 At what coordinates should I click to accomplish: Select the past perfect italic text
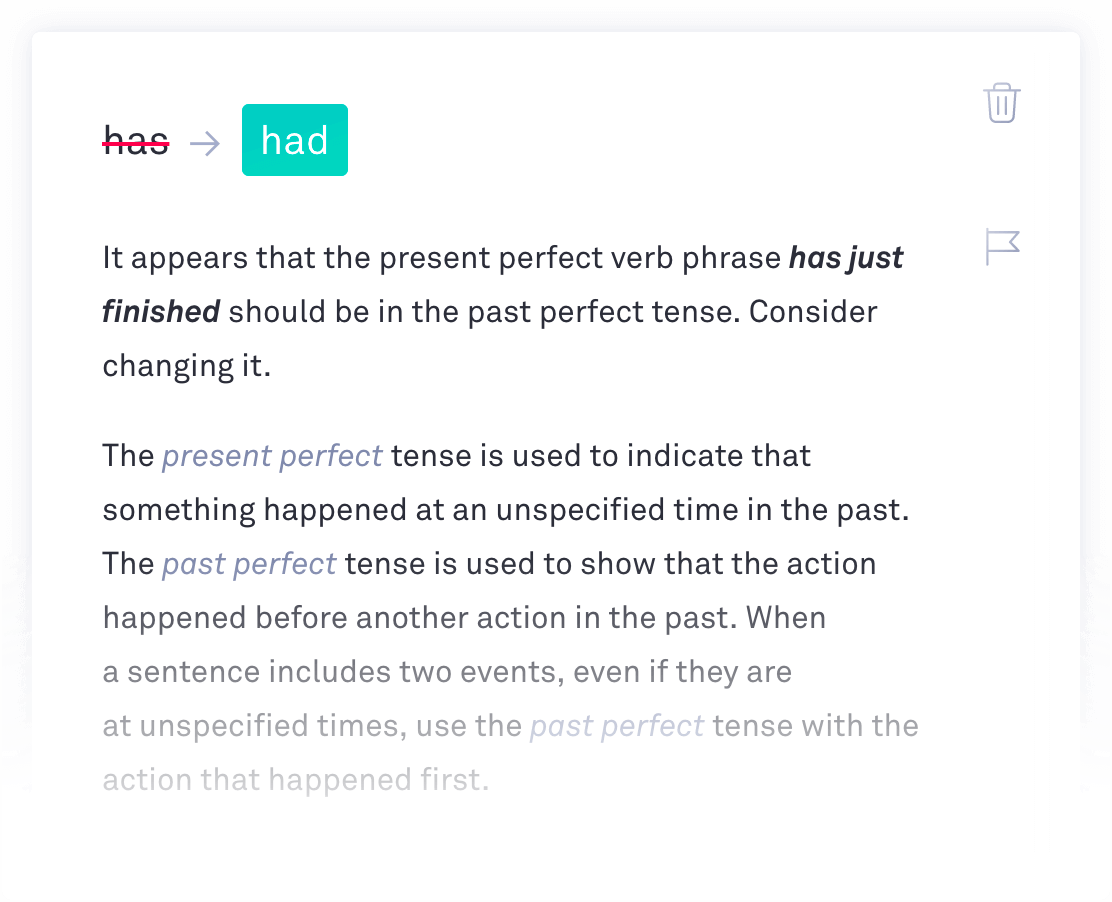click(x=248, y=563)
